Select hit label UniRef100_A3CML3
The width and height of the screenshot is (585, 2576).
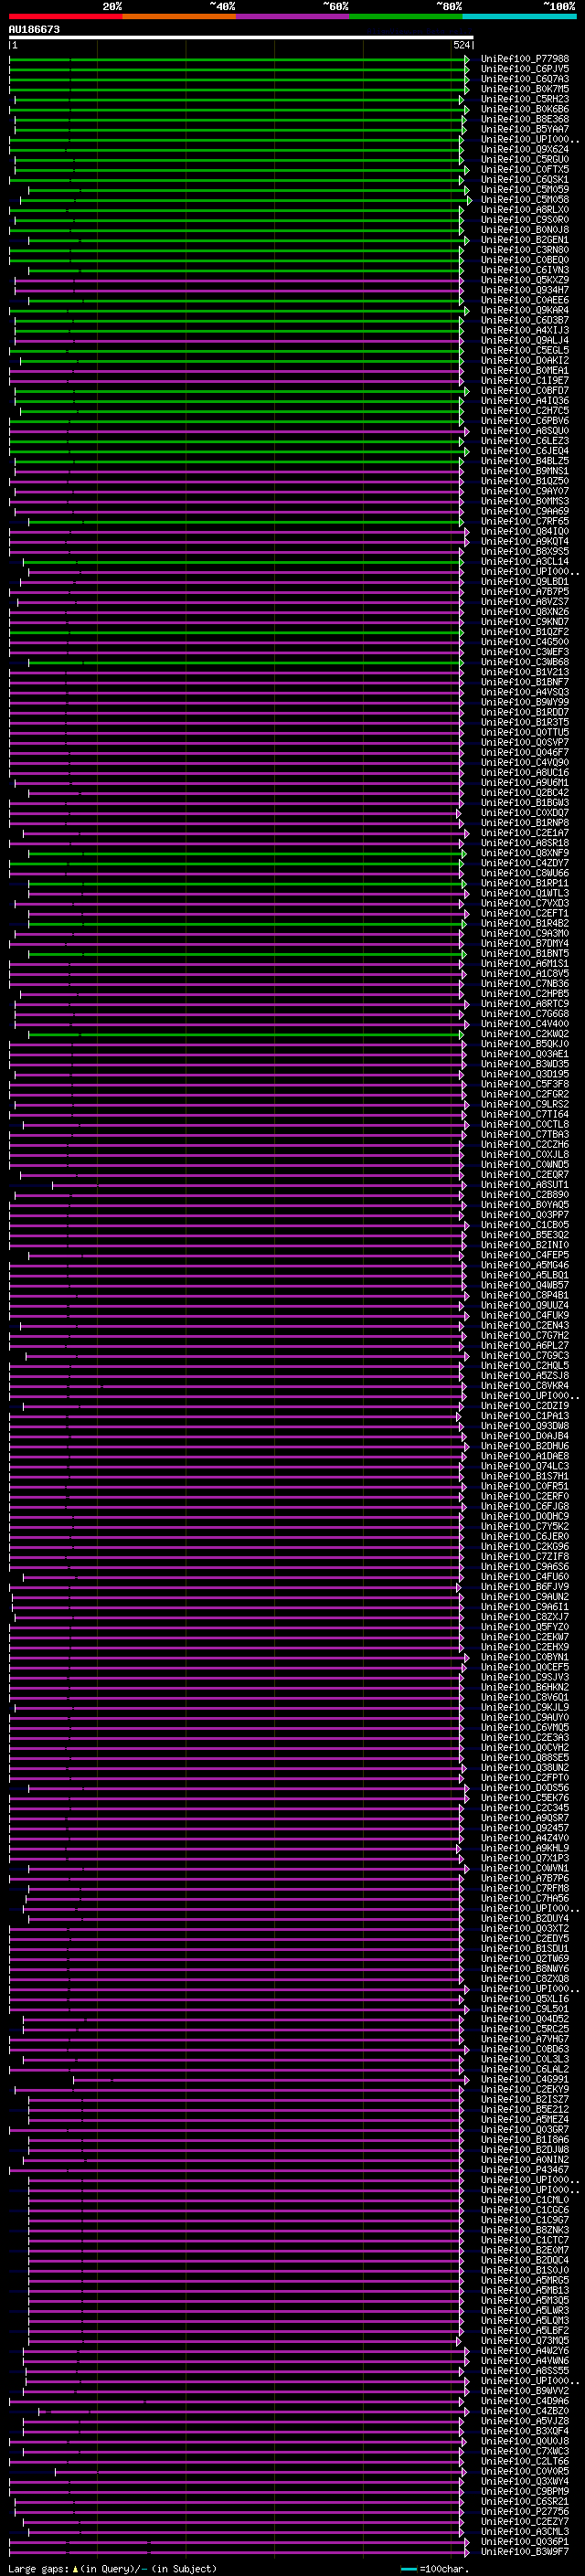524,2530
